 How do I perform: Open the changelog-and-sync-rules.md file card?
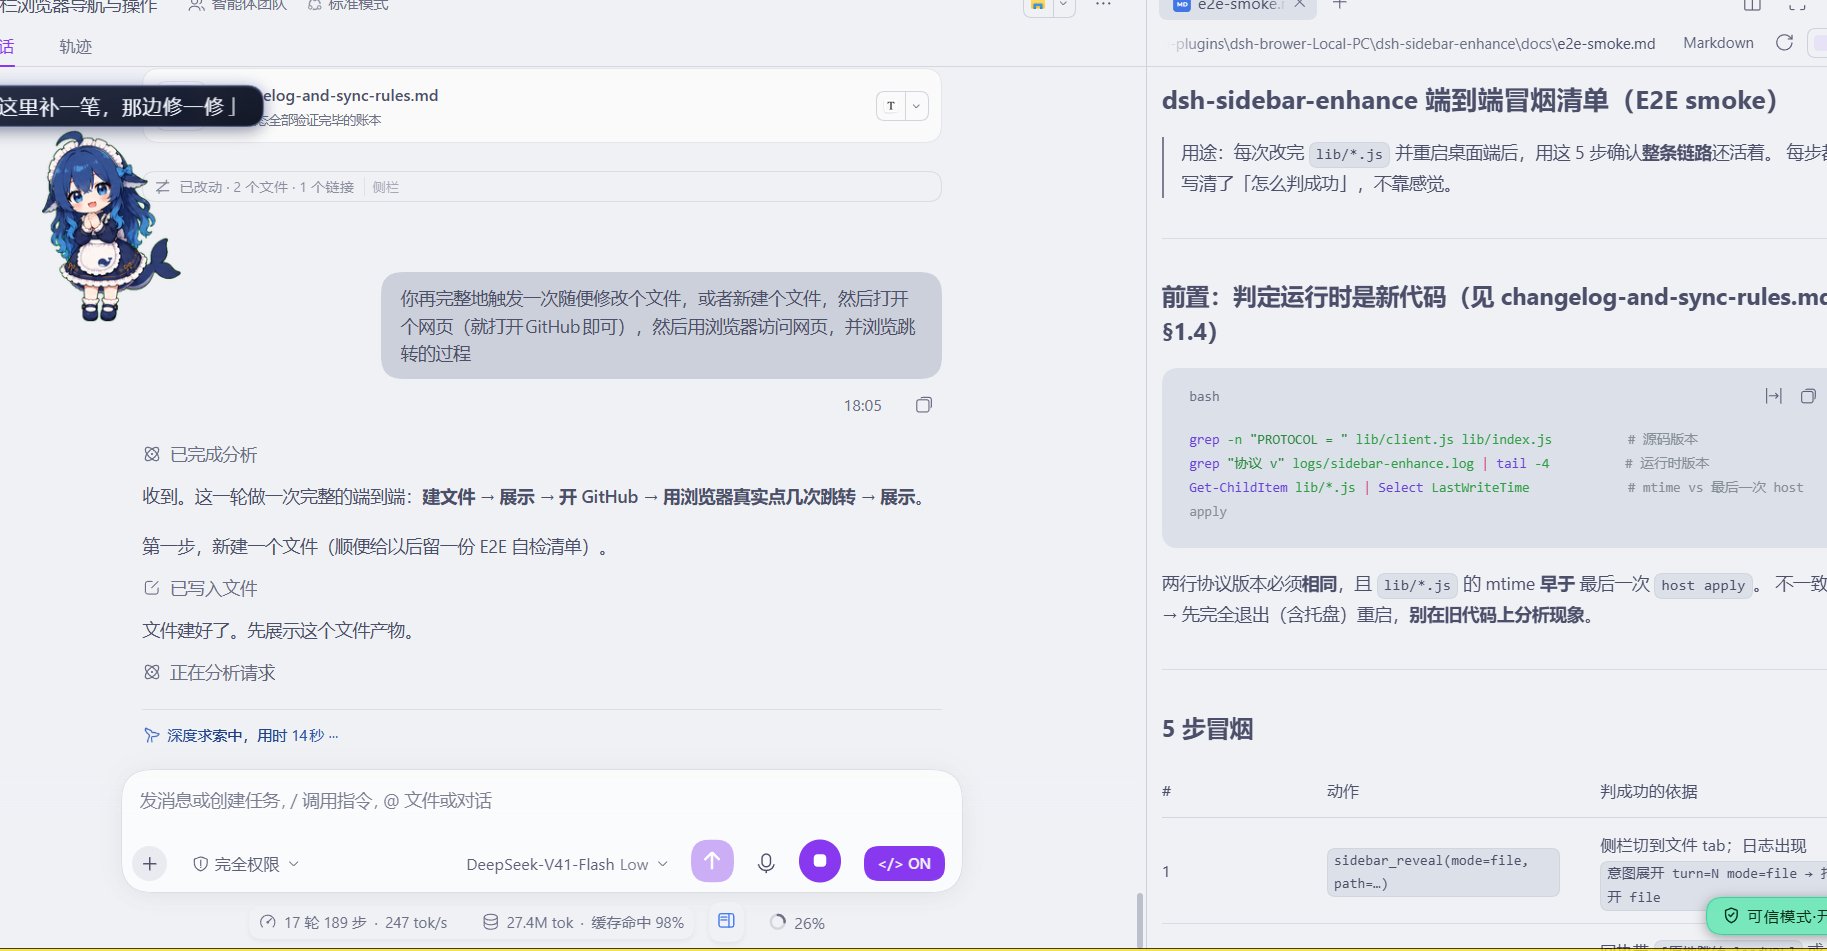point(541,106)
